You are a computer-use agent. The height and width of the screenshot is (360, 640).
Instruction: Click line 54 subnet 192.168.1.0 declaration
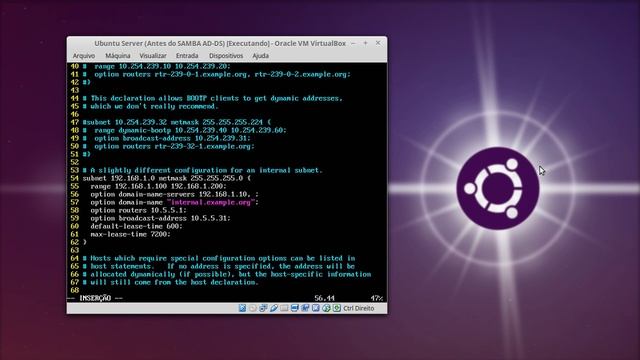[x=167, y=178]
